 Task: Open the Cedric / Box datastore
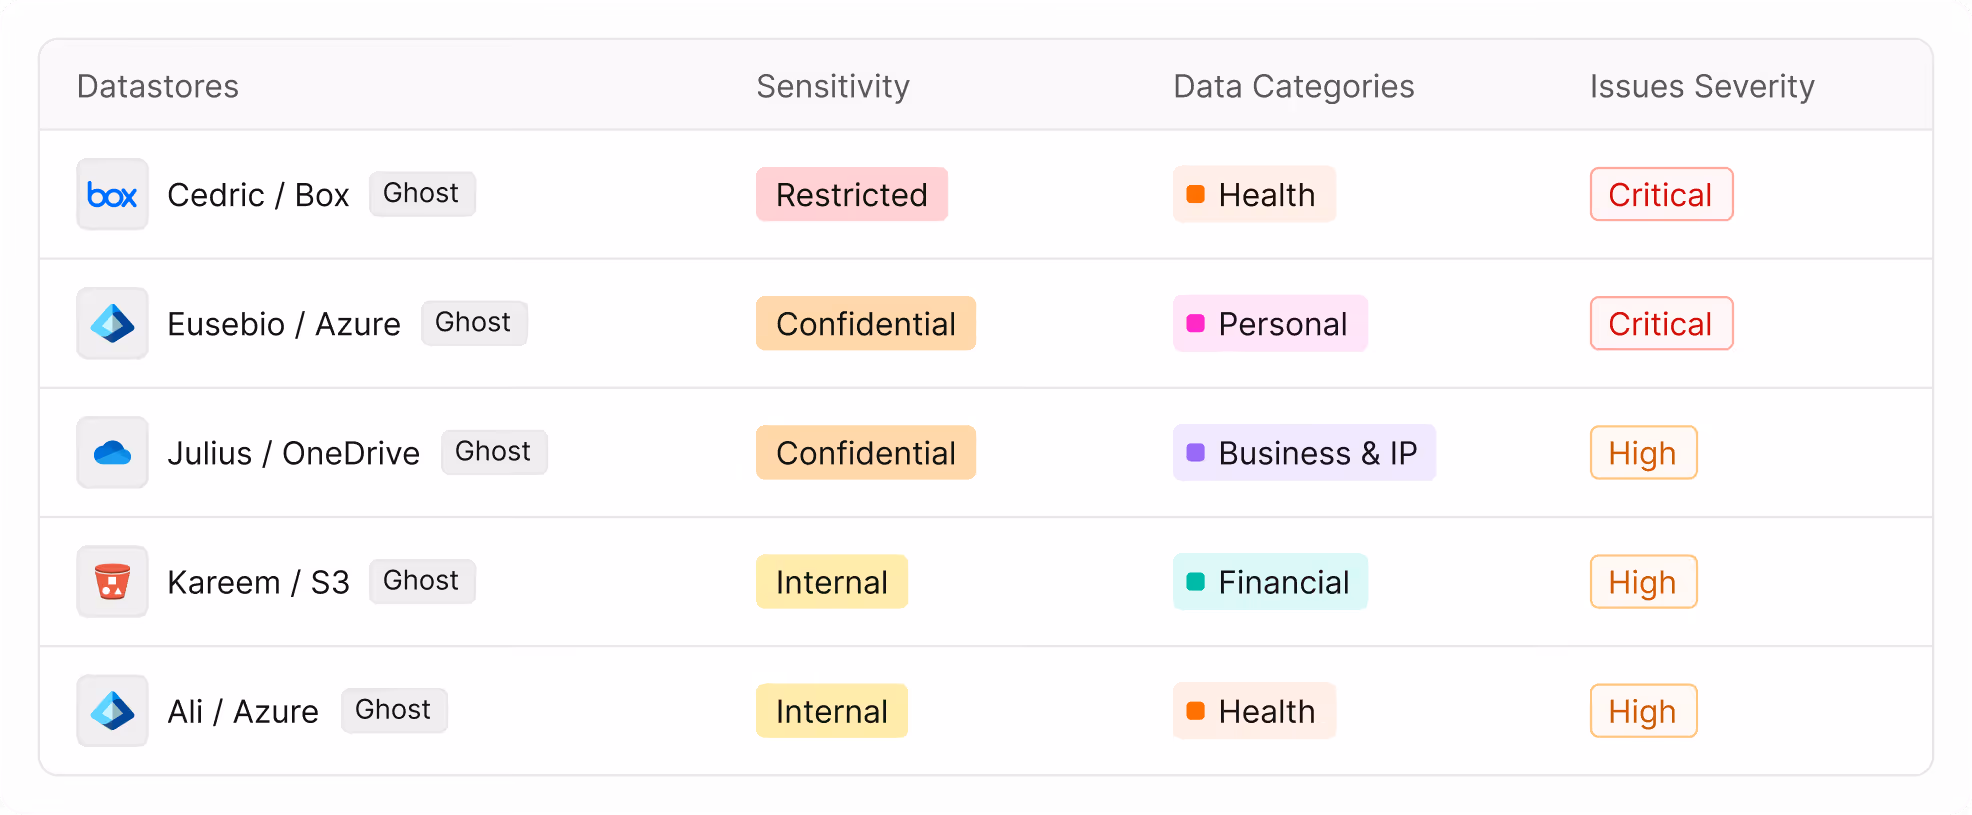[x=258, y=195]
